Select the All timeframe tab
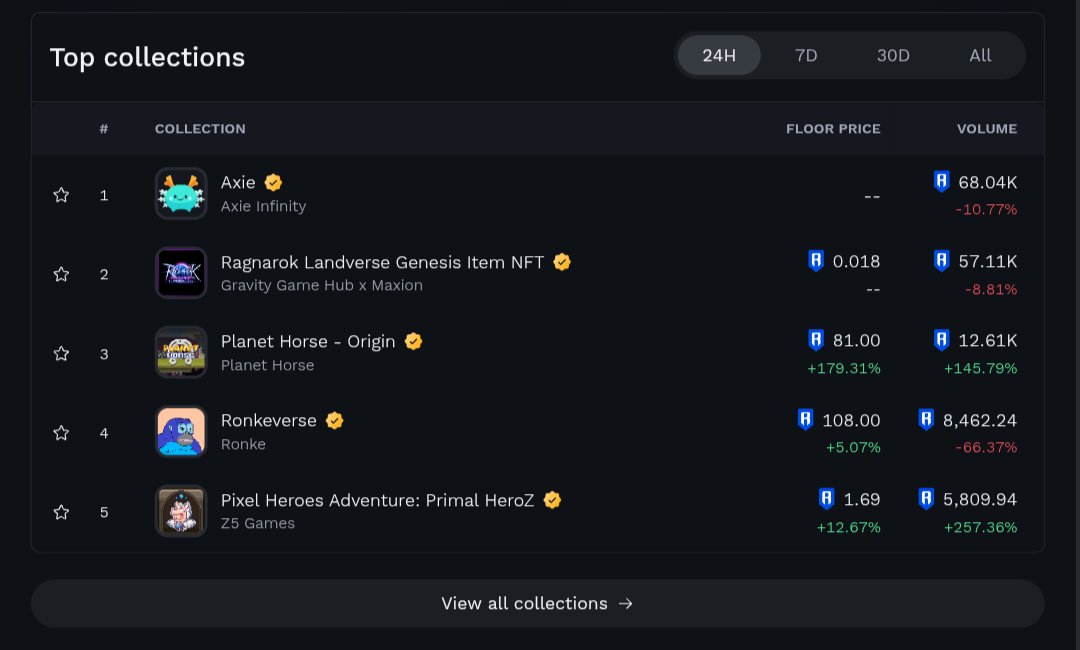The image size is (1080, 650). tap(980, 55)
